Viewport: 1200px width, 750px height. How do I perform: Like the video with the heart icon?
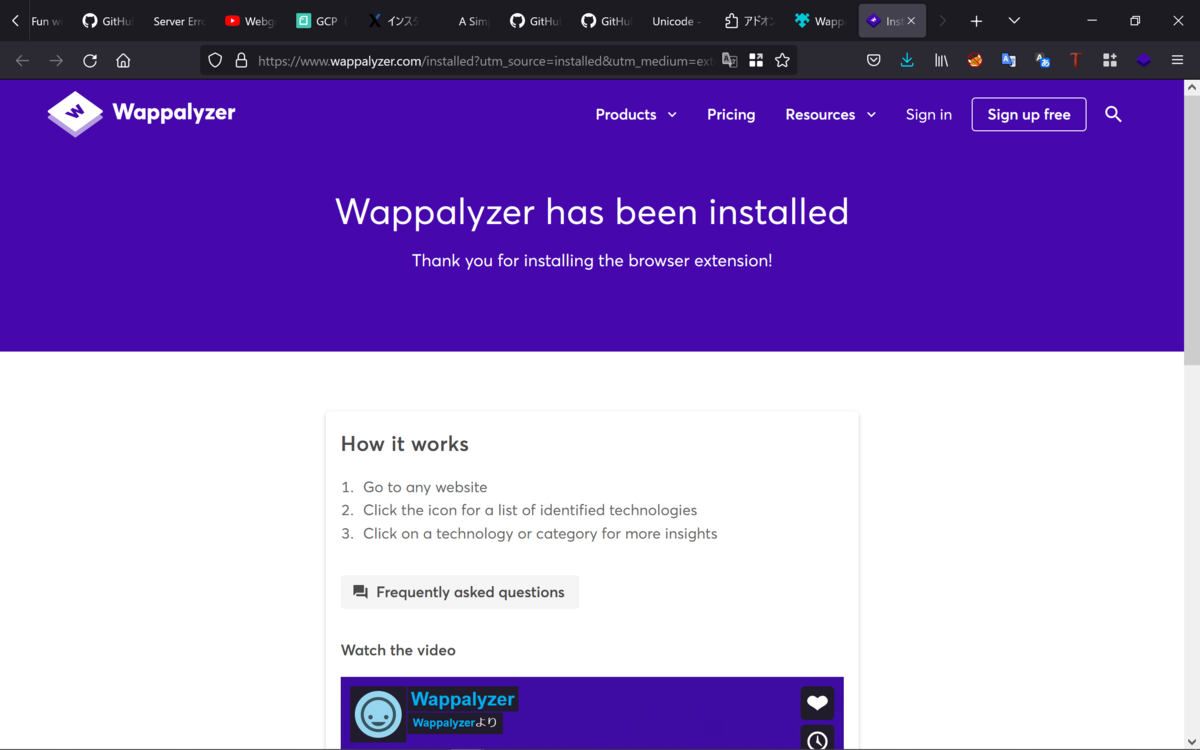[817, 703]
